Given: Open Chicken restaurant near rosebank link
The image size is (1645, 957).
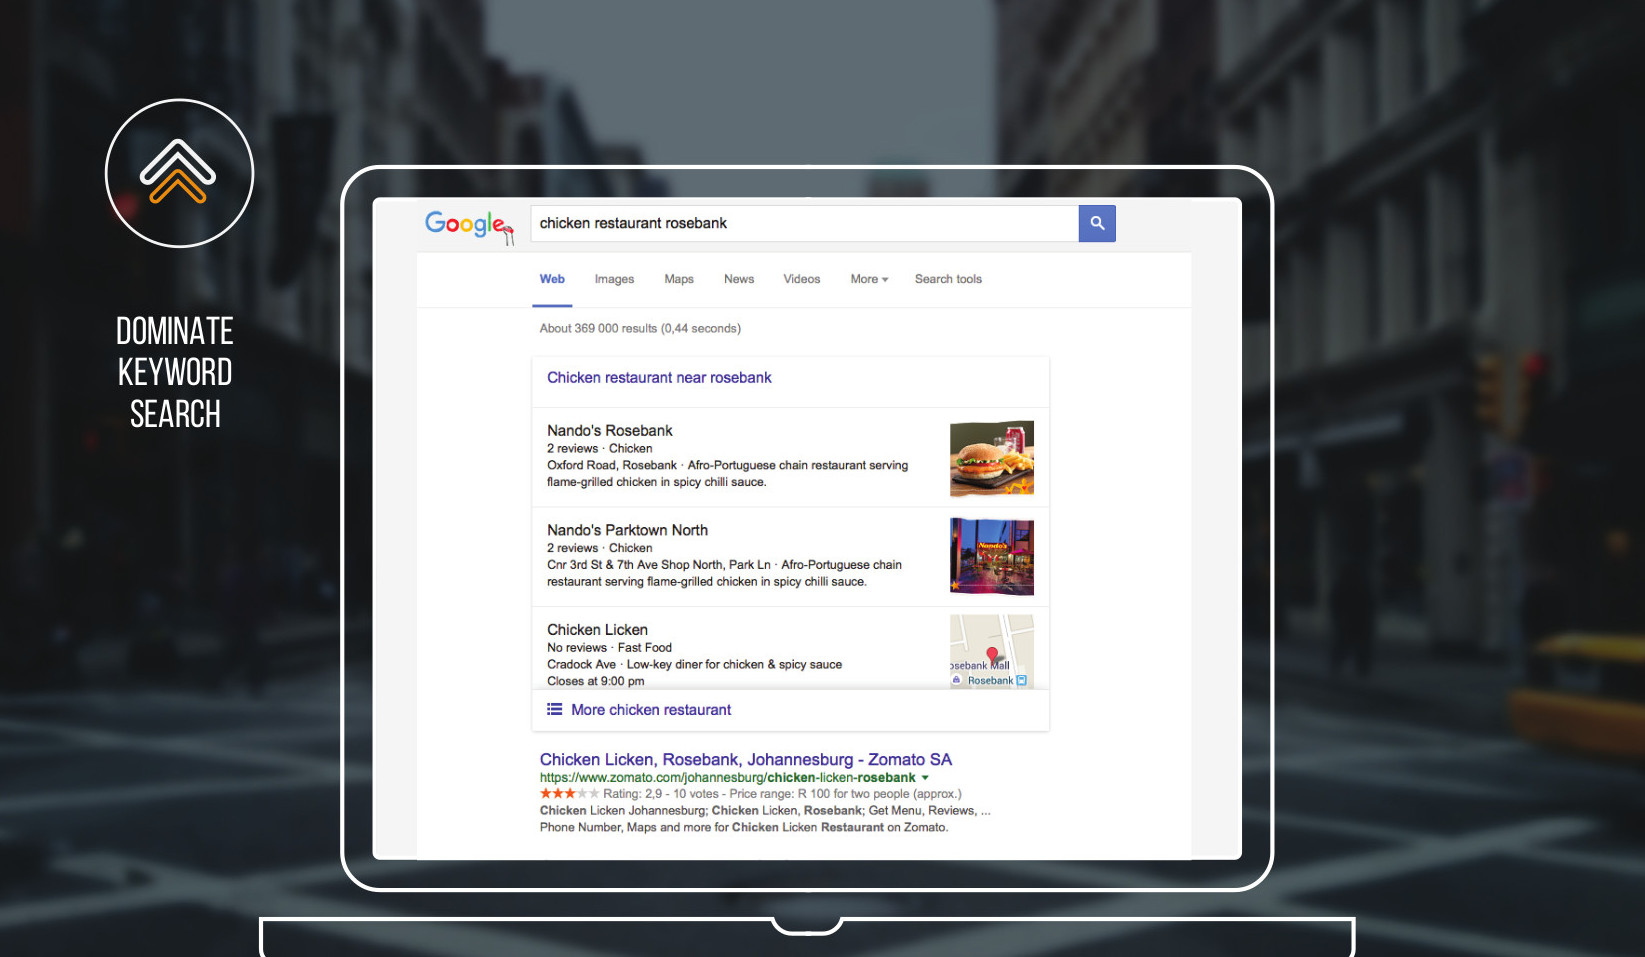Looking at the screenshot, I should (x=659, y=378).
